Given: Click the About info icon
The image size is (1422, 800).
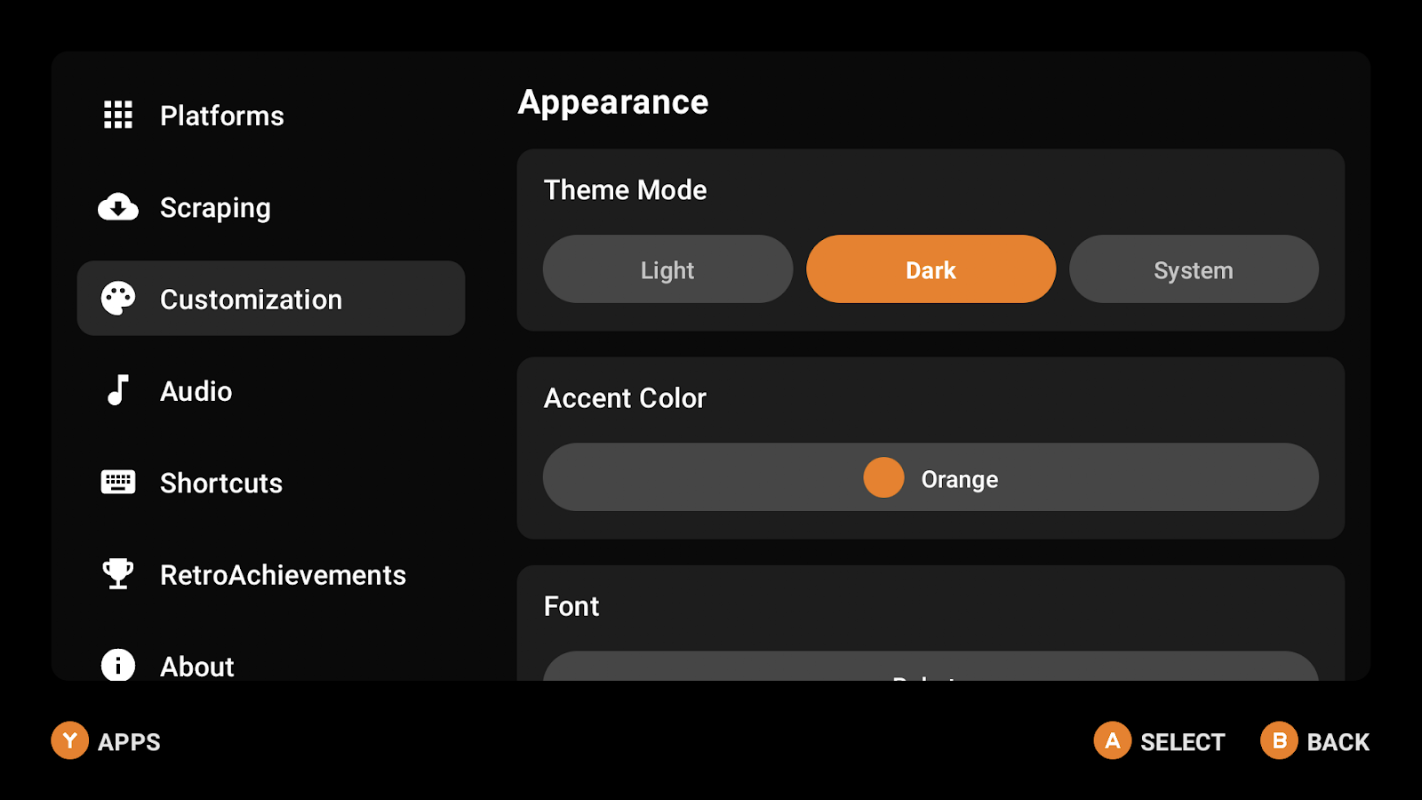Looking at the screenshot, I should (118, 665).
